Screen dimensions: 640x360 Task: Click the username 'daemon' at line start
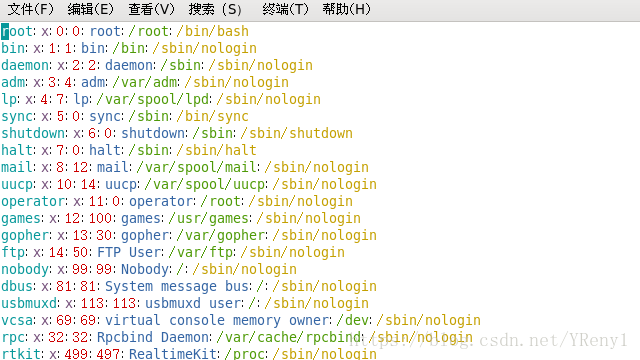click(x=25, y=65)
